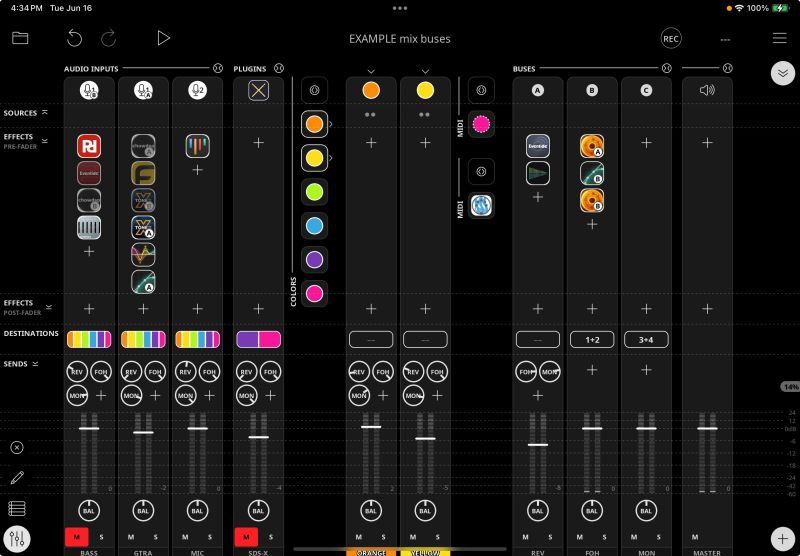The height and width of the screenshot is (556, 800).
Task: Open the blue MIDI plugin icon
Action: coord(481,205)
